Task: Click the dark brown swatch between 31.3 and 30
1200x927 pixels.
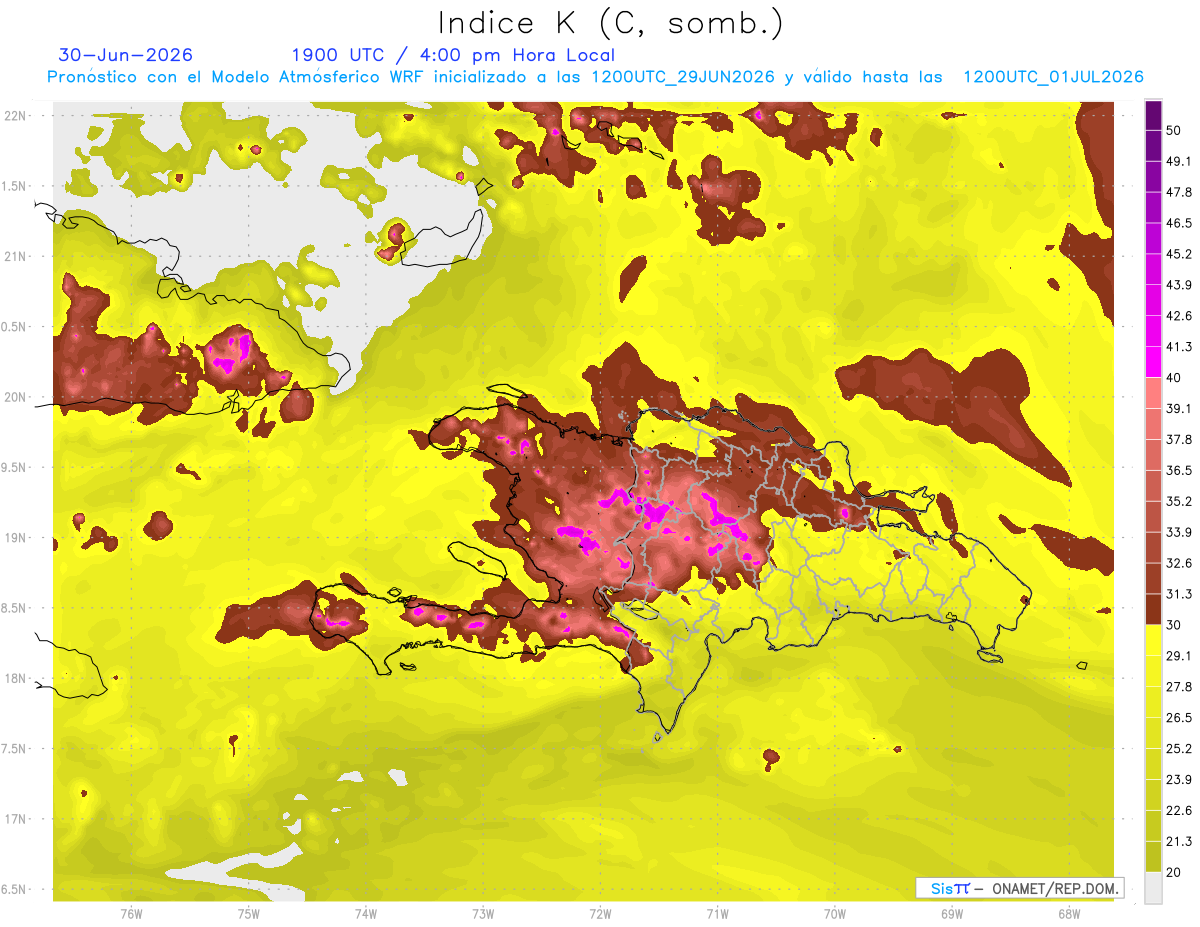Action: tap(1153, 609)
